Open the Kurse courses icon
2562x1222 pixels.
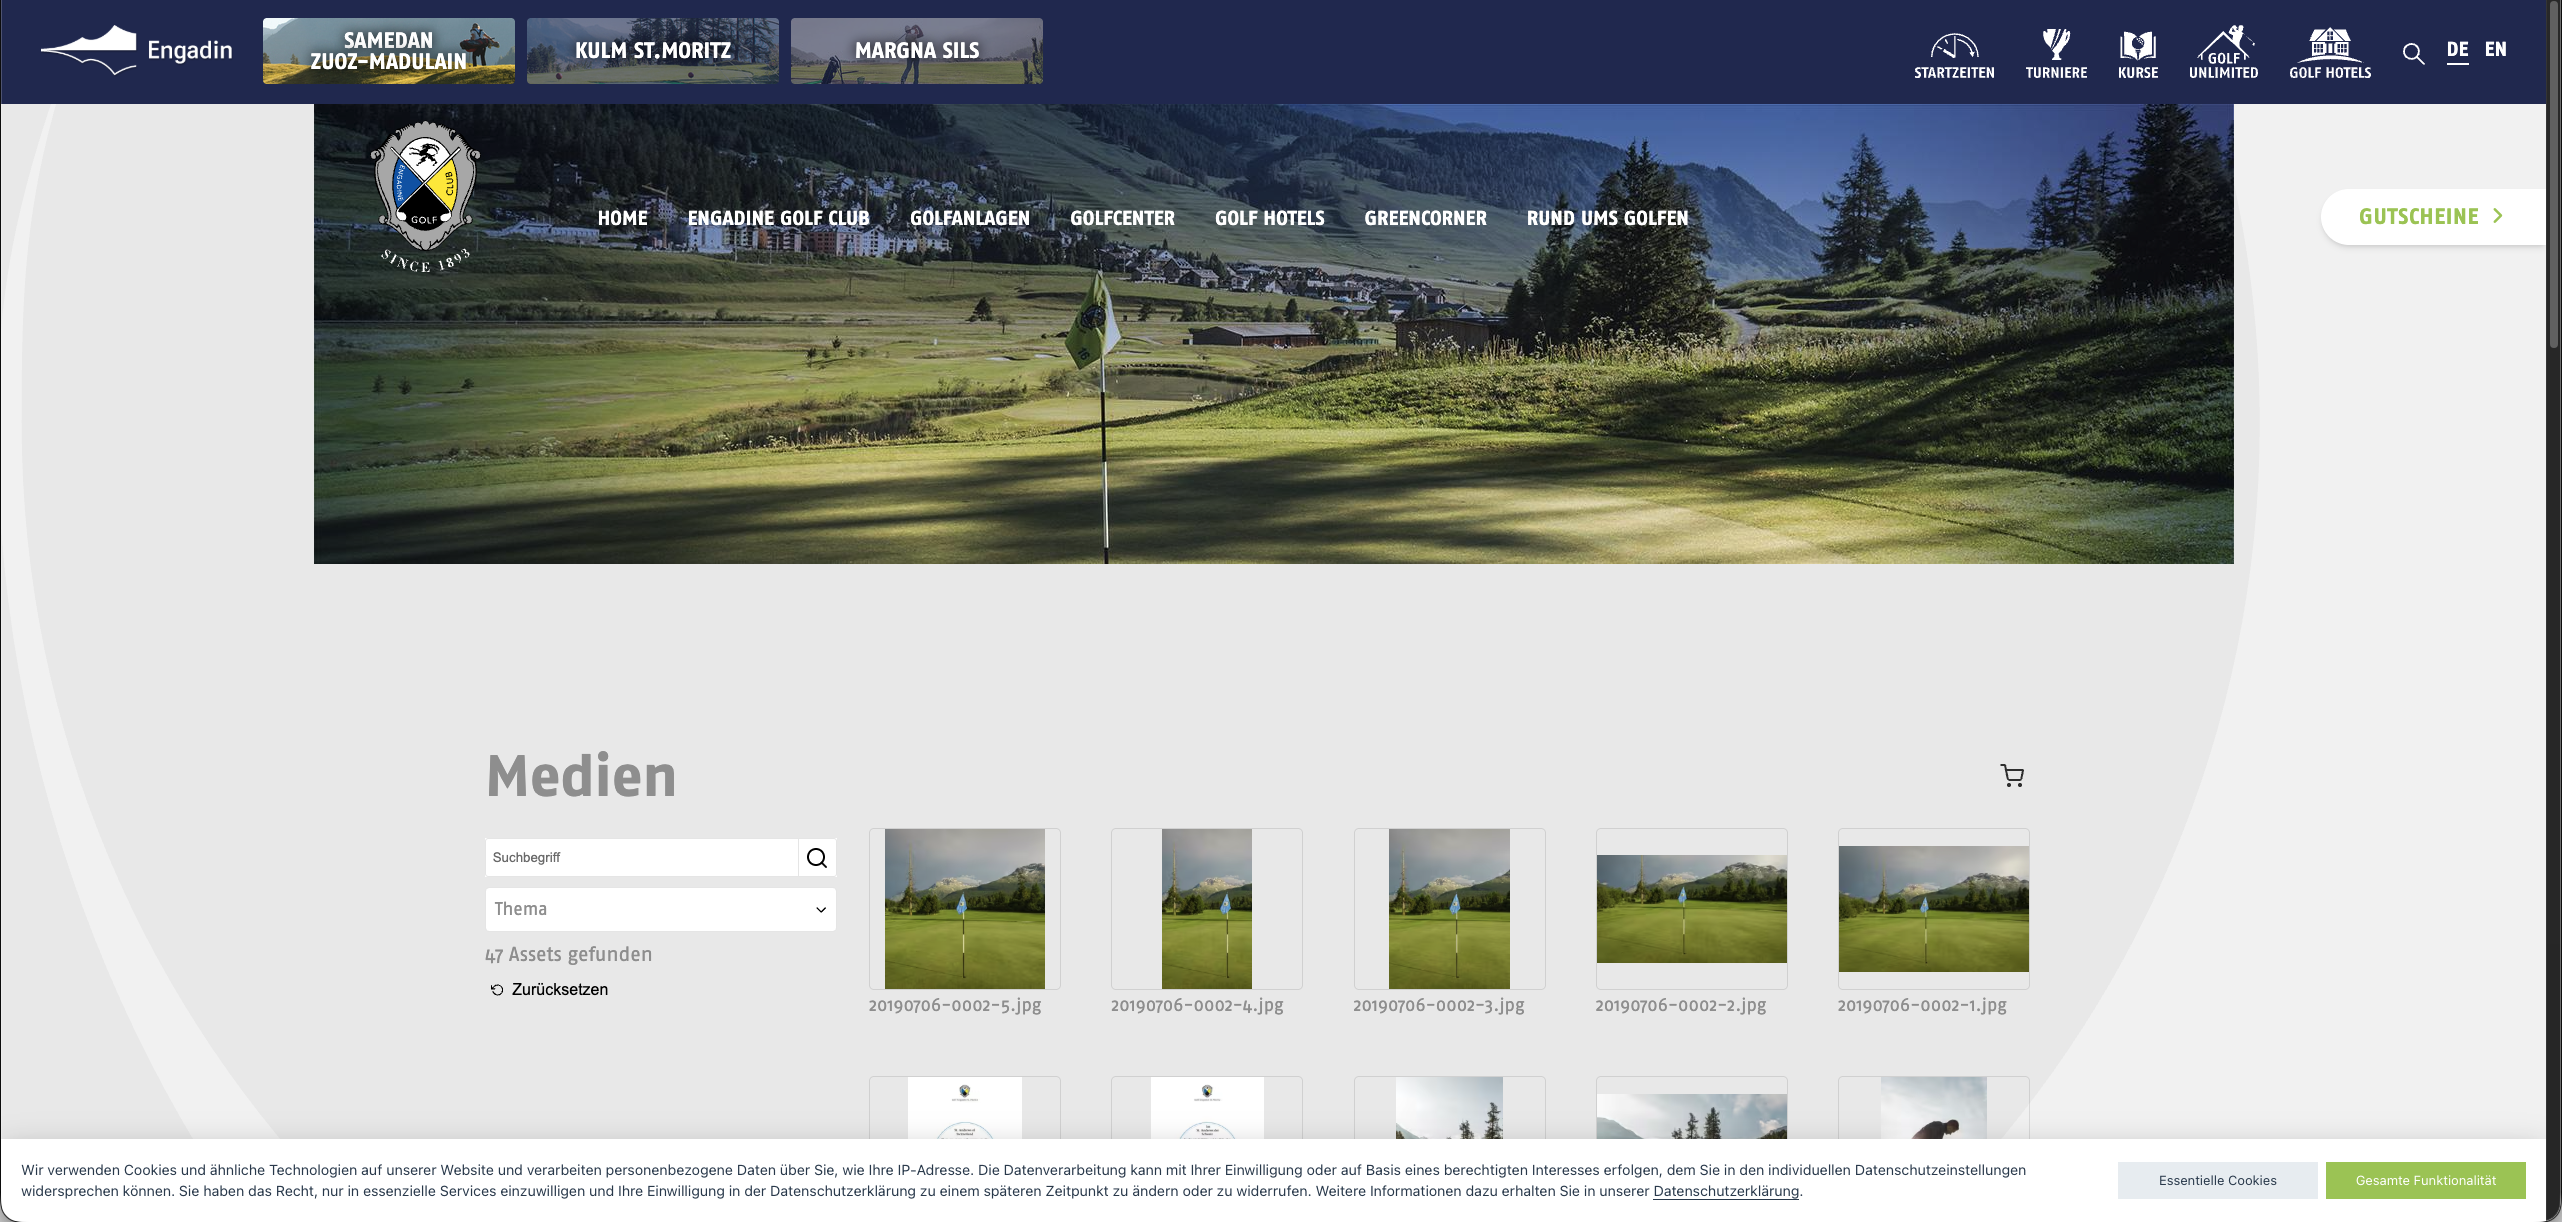tap(2138, 55)
